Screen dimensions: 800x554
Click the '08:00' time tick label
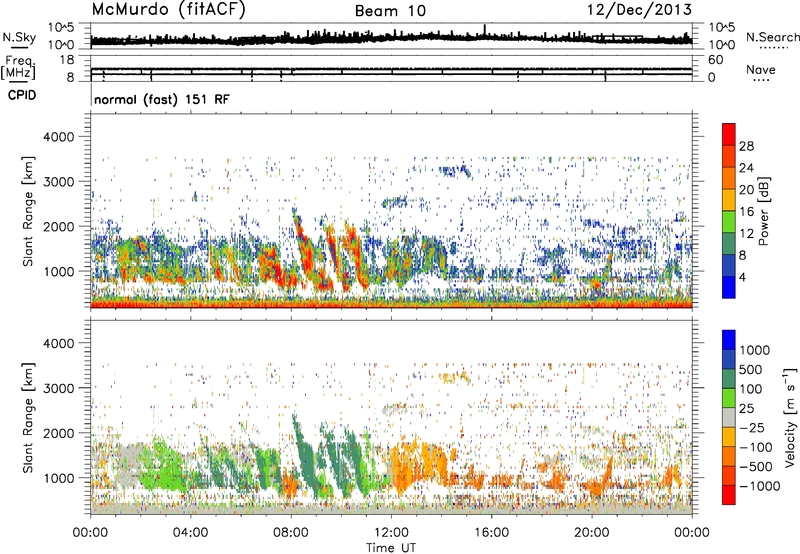pos(291,533)
